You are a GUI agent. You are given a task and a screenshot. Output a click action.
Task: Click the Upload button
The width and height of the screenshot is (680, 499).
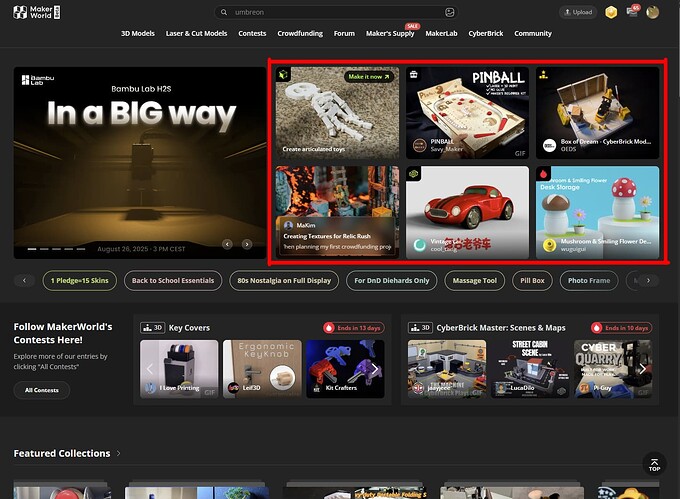coord(578,12)
